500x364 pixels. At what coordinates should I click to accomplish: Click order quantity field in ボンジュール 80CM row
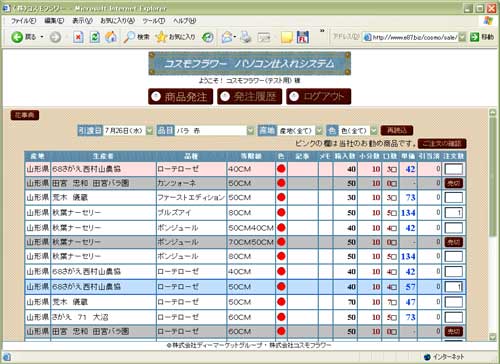(x=454, y=256)
